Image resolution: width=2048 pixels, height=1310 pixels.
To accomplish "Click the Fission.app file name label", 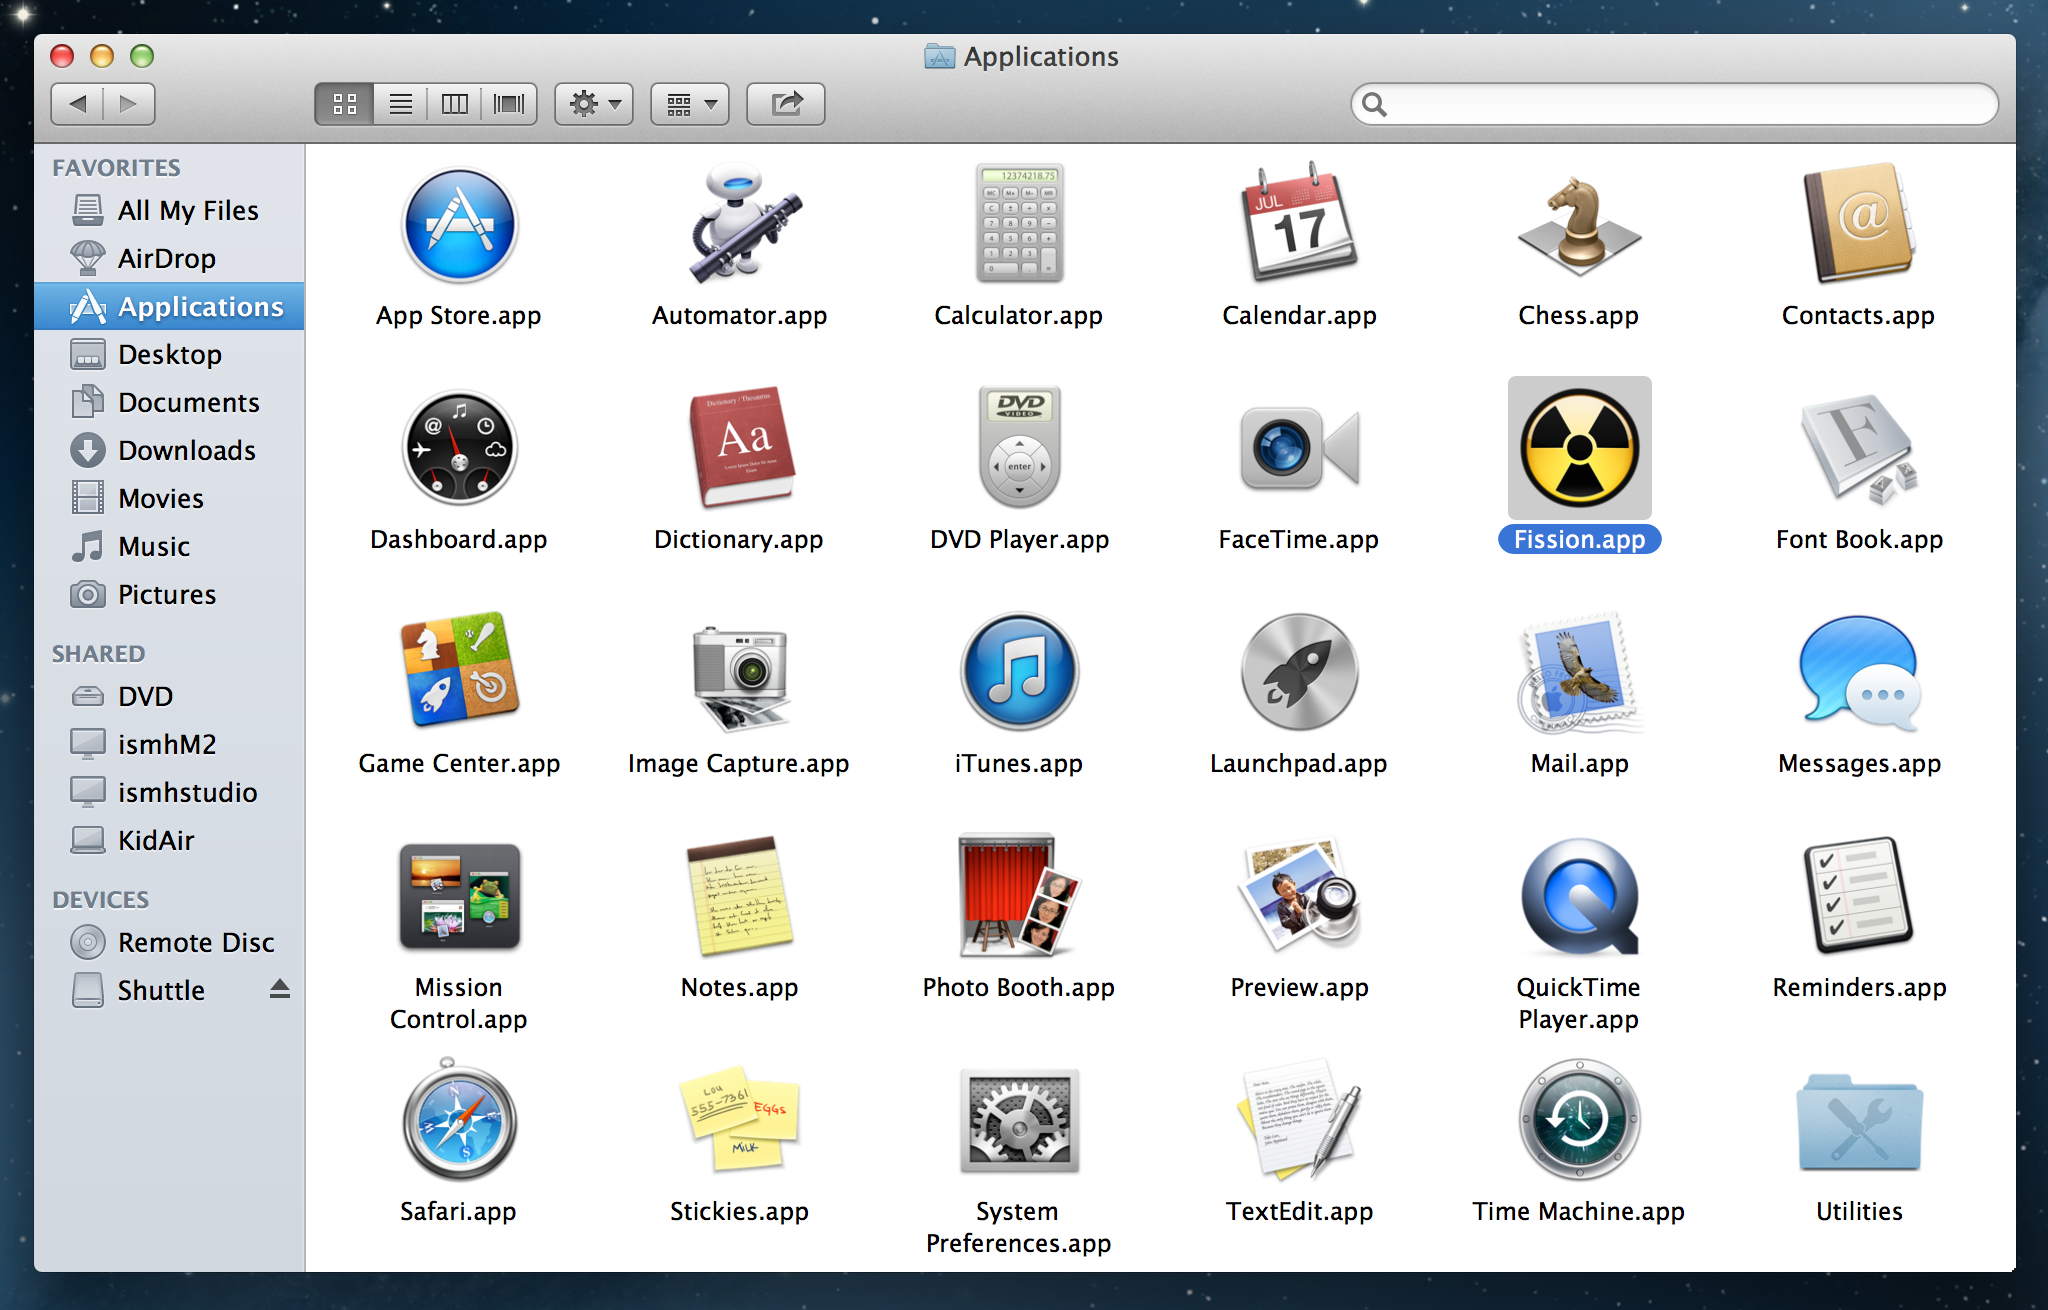I will [1579, 539].
